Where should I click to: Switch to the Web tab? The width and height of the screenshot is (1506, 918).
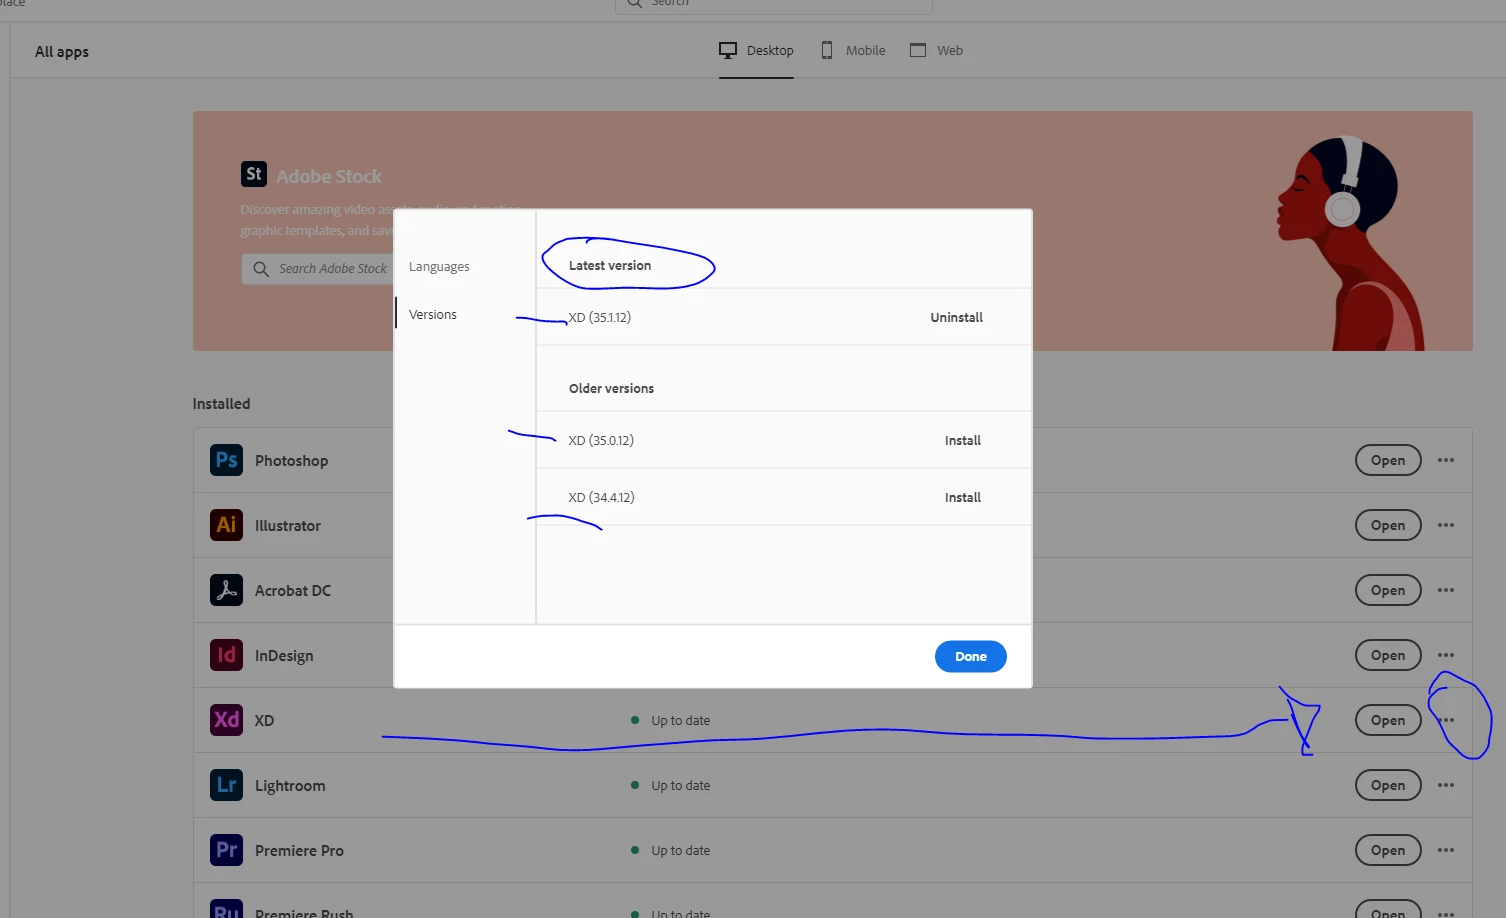(x=936, y=50)
